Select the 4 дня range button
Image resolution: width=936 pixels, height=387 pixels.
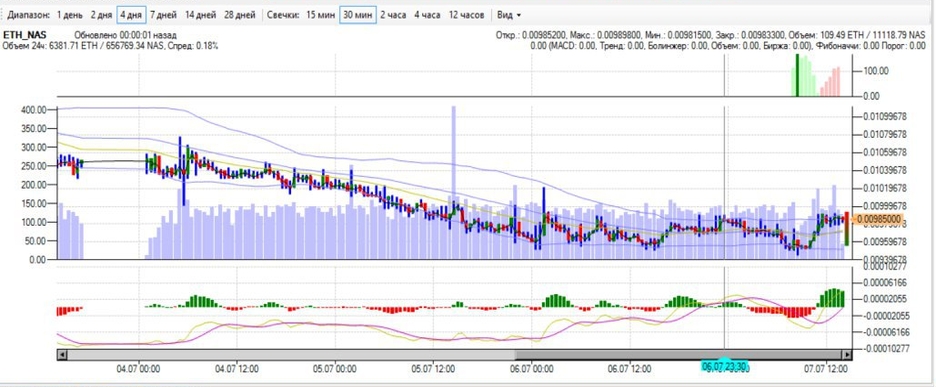pos(131,15)
